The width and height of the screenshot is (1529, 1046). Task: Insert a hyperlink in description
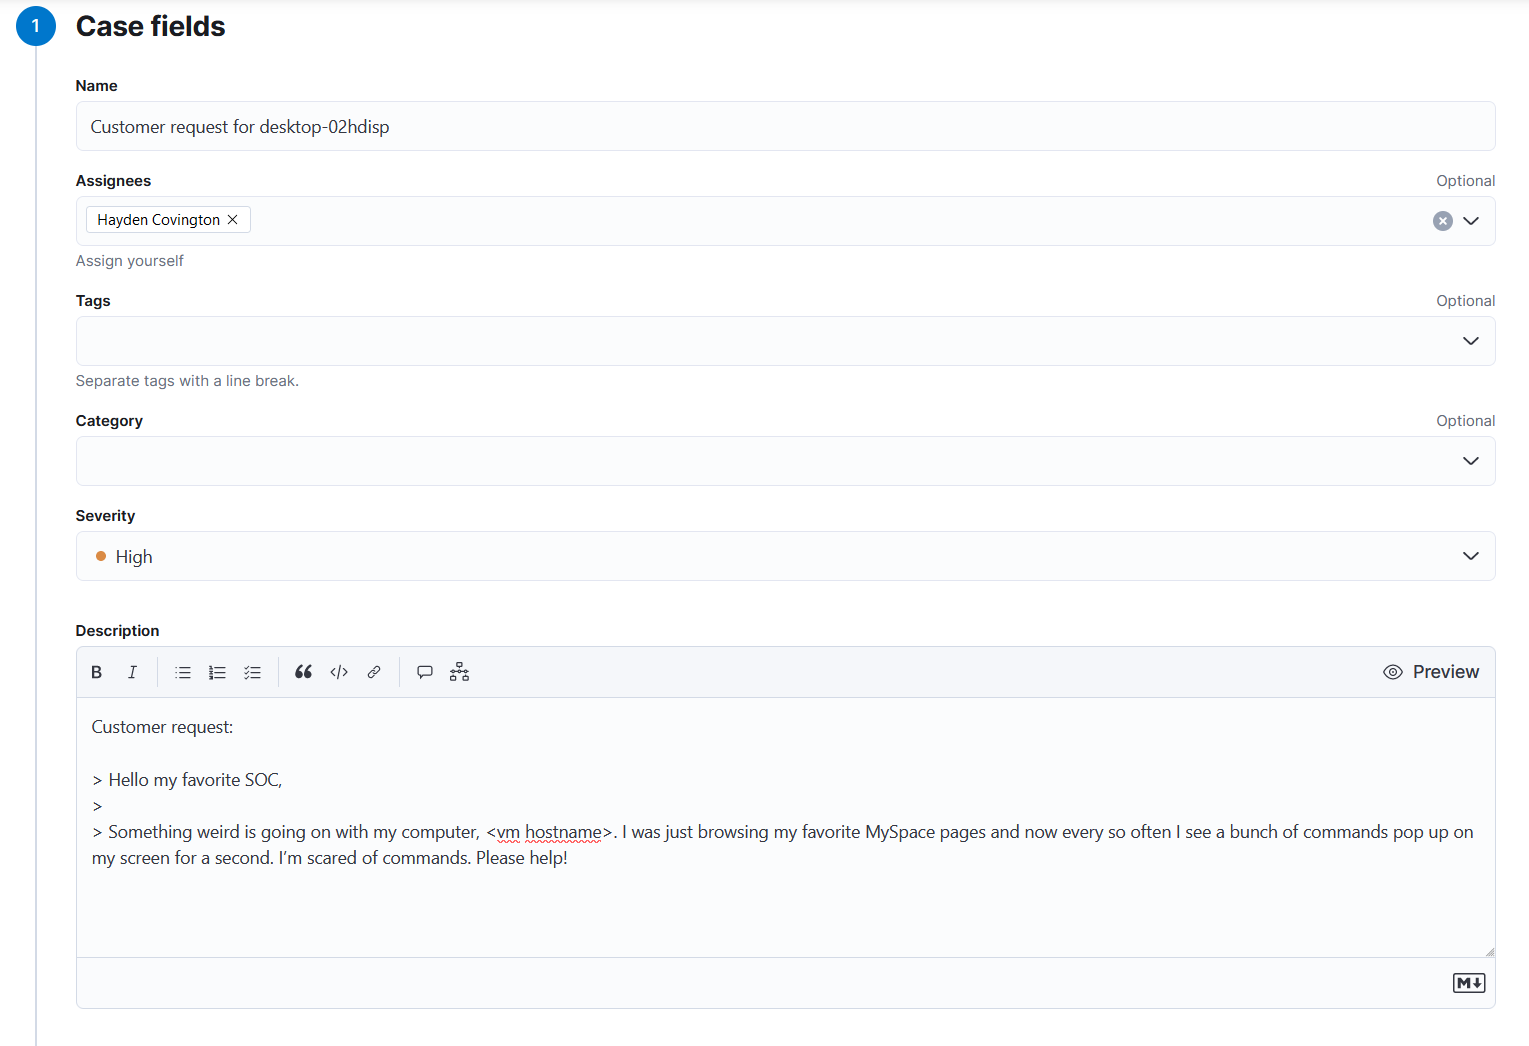(x=374, y=672)
